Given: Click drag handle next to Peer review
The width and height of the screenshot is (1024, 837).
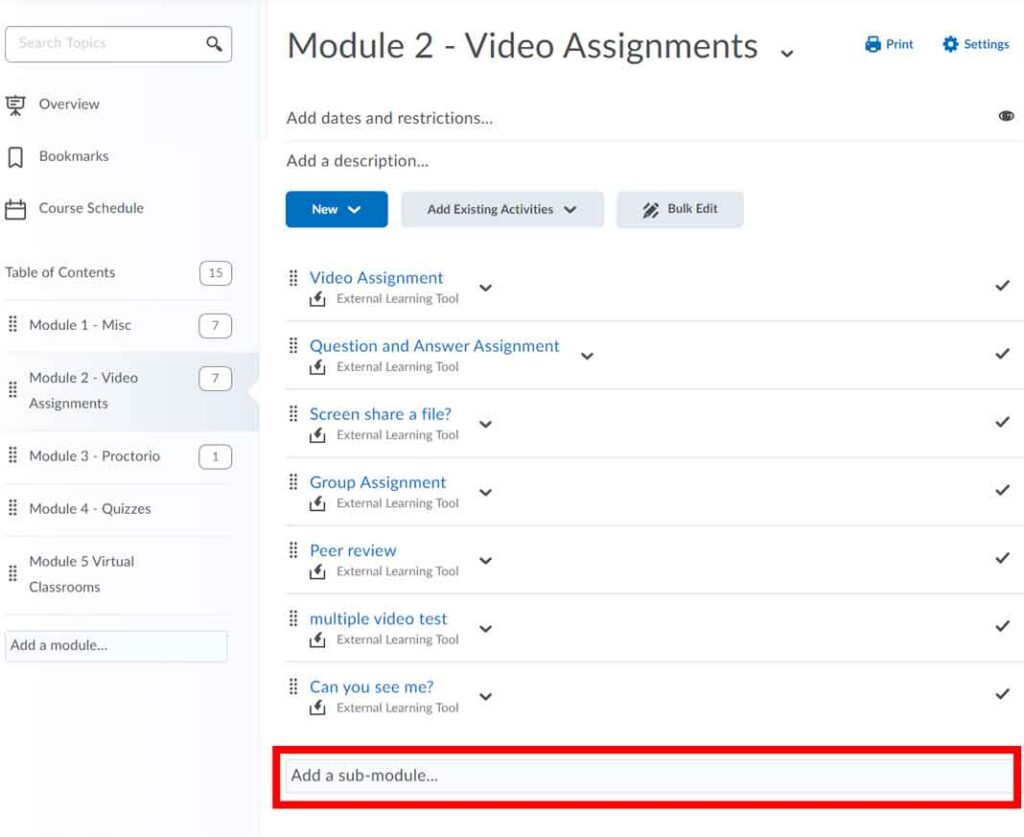Looking at the screenshot, I should [293, 550].
